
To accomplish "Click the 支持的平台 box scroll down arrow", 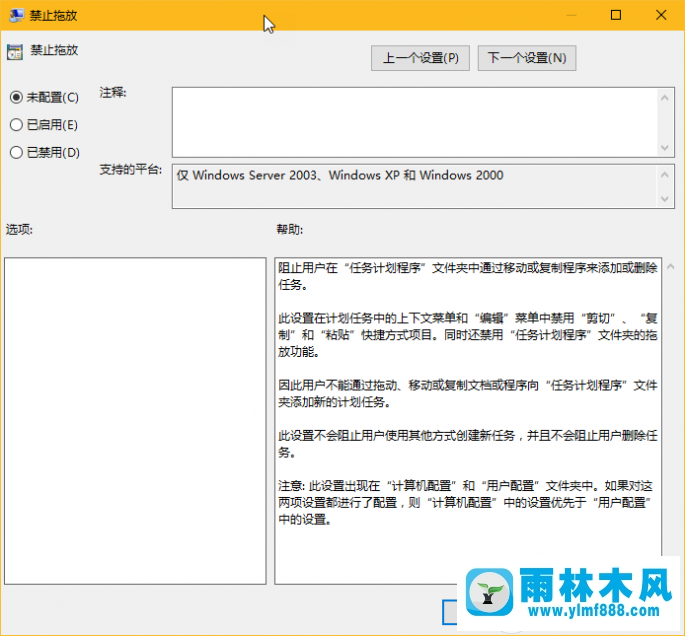I will 664,199.
